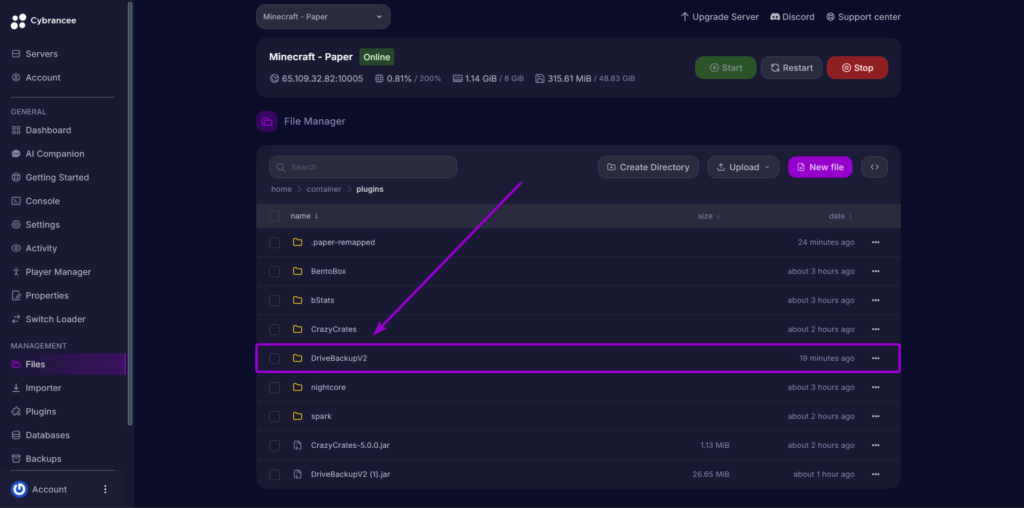This screenshot has width=1024, height=508.
Task: Click the code brackets icon button
Action: (x=874, y=167)
